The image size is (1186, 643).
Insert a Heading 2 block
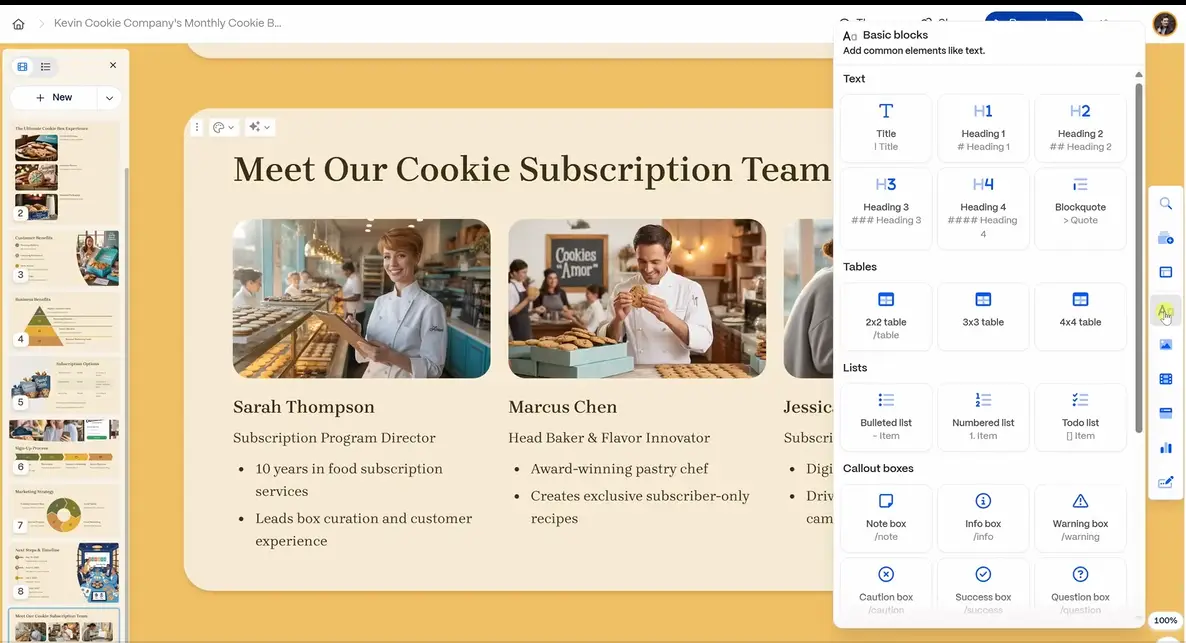1080,128
